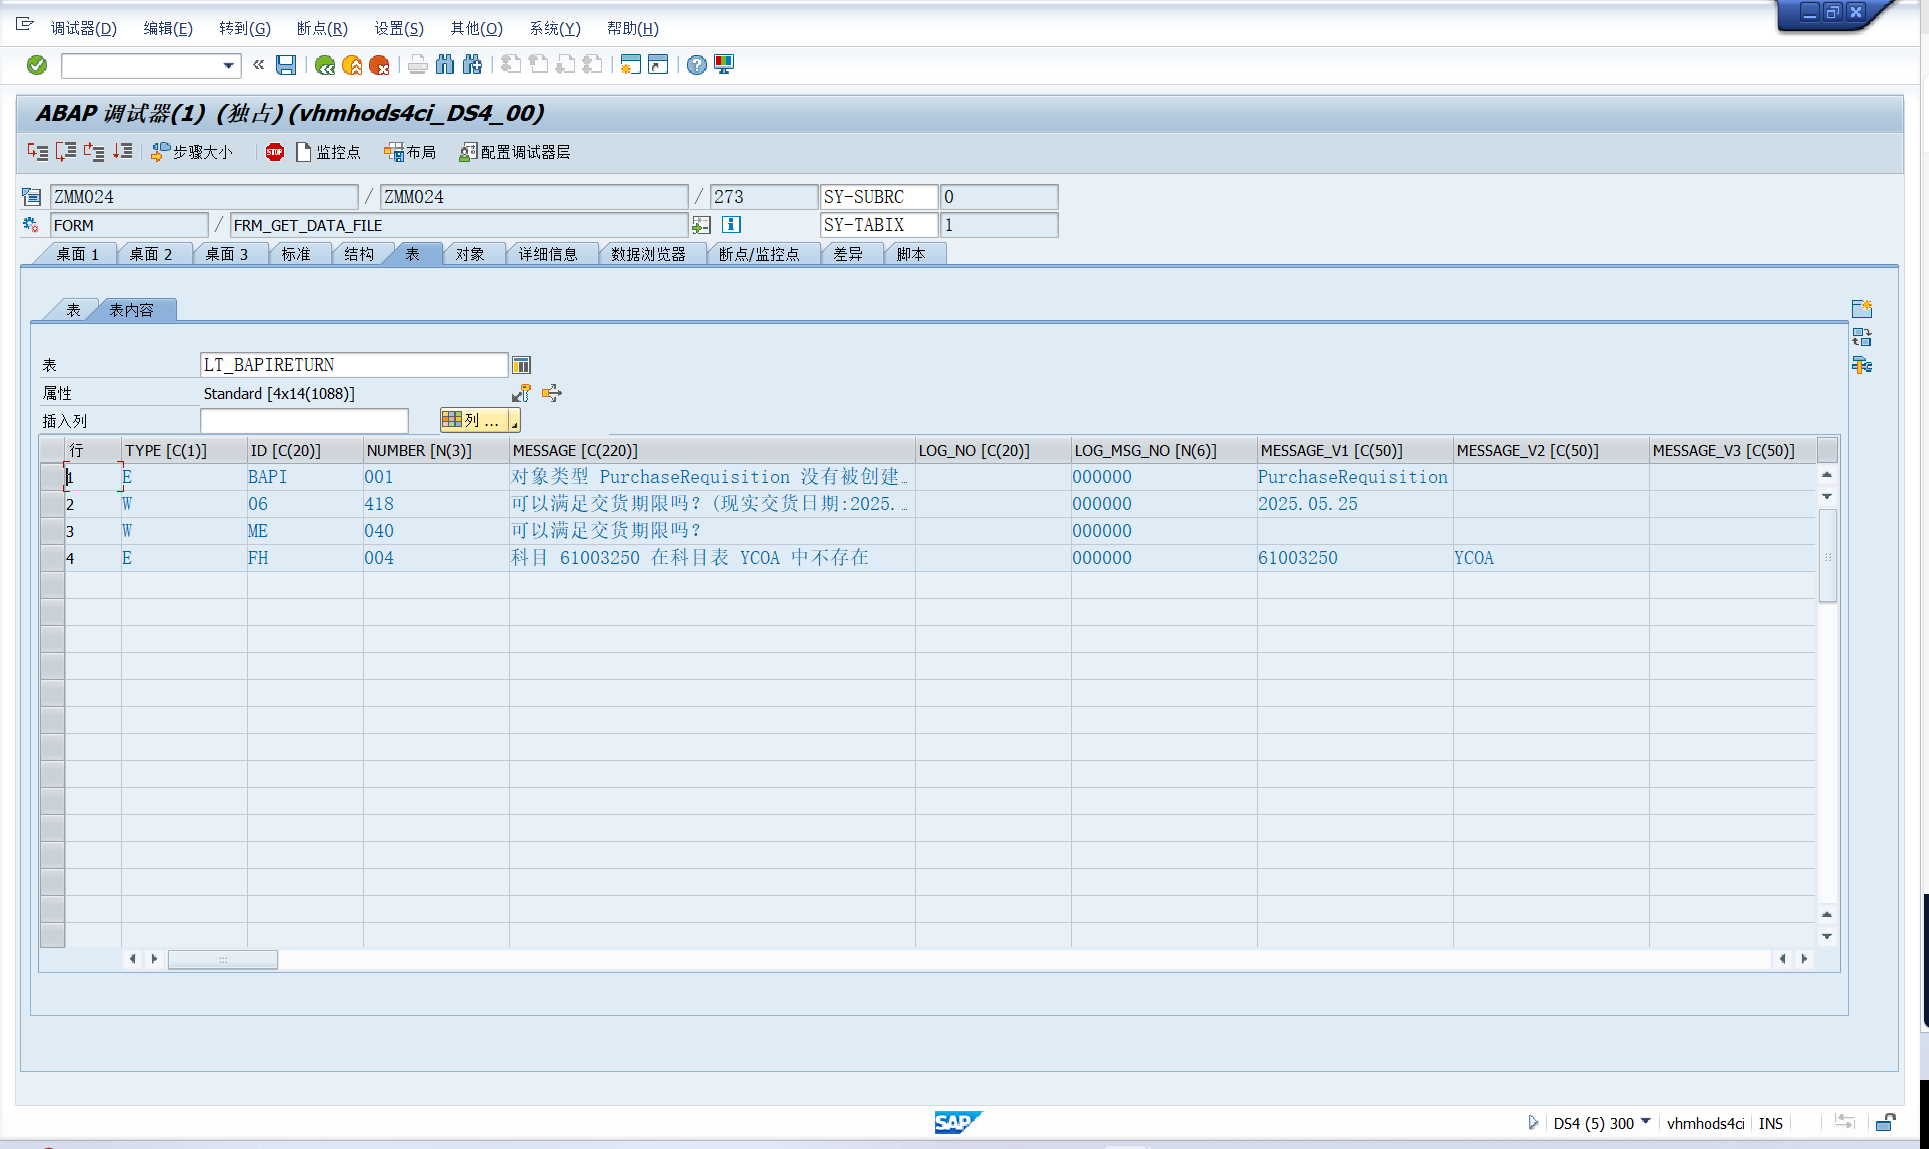1929x1149 pixels.
Task: Toggle 步骤大小 step size button
Action: point(191,152)
